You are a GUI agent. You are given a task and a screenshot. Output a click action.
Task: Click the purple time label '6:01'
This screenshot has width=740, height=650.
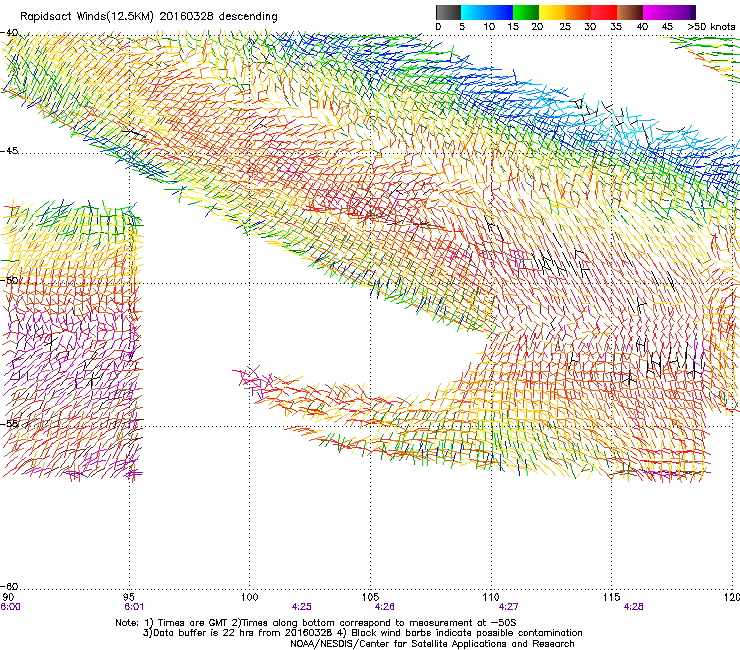(x=134, y=607)
